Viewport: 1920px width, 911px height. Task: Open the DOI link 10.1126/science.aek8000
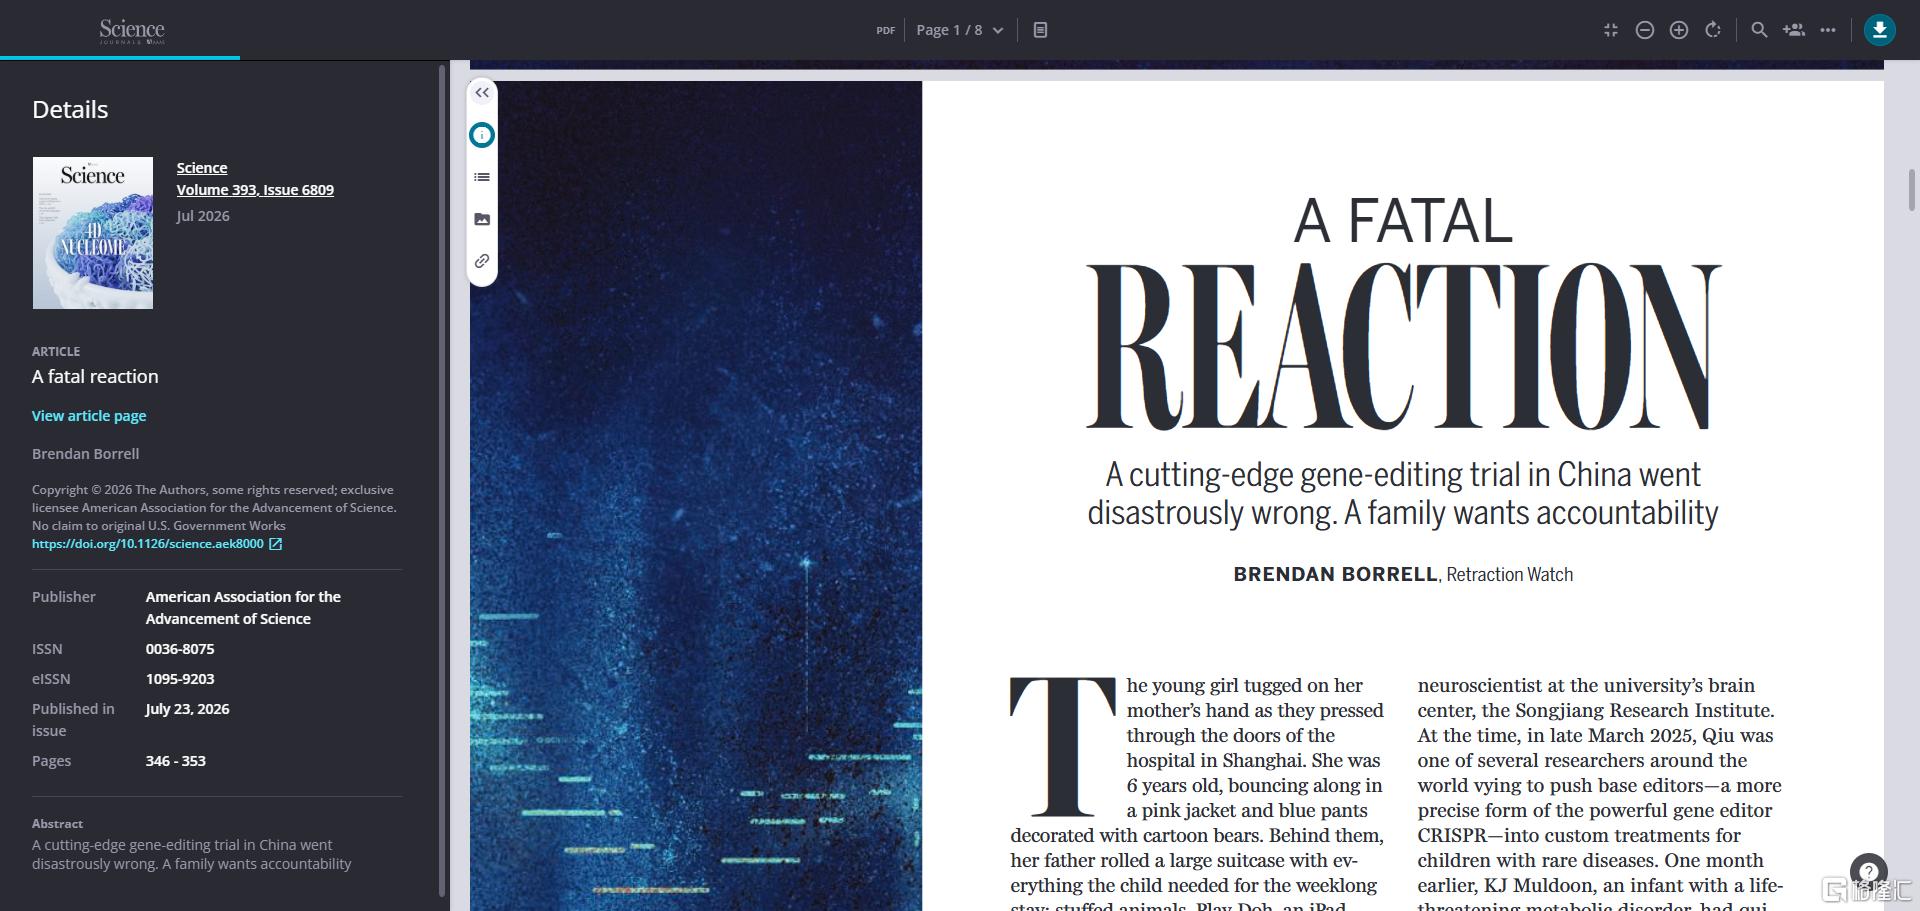click(x=148, y=544)
